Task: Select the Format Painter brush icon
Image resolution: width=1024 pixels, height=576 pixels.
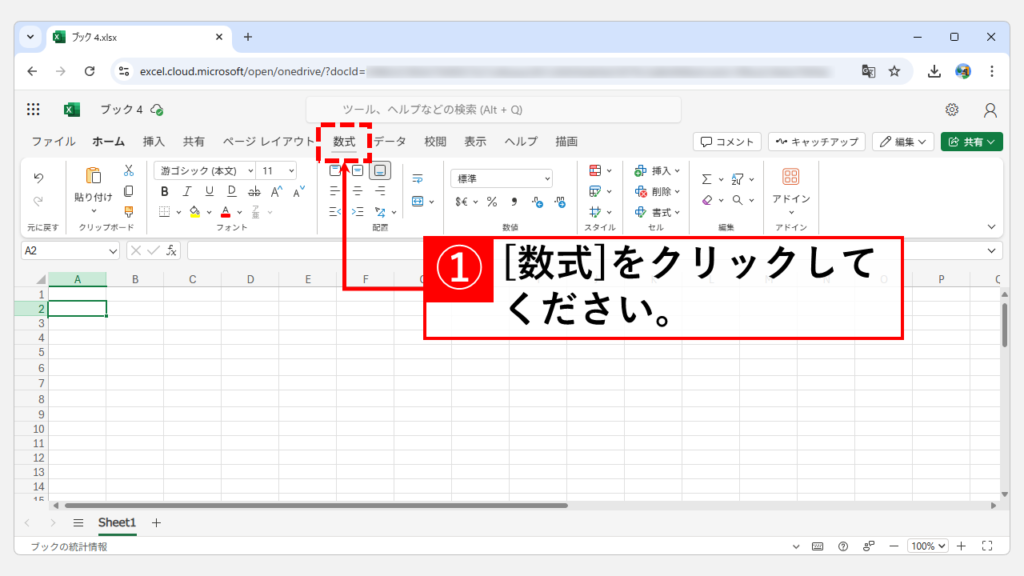Action: (x=128, y=211)
